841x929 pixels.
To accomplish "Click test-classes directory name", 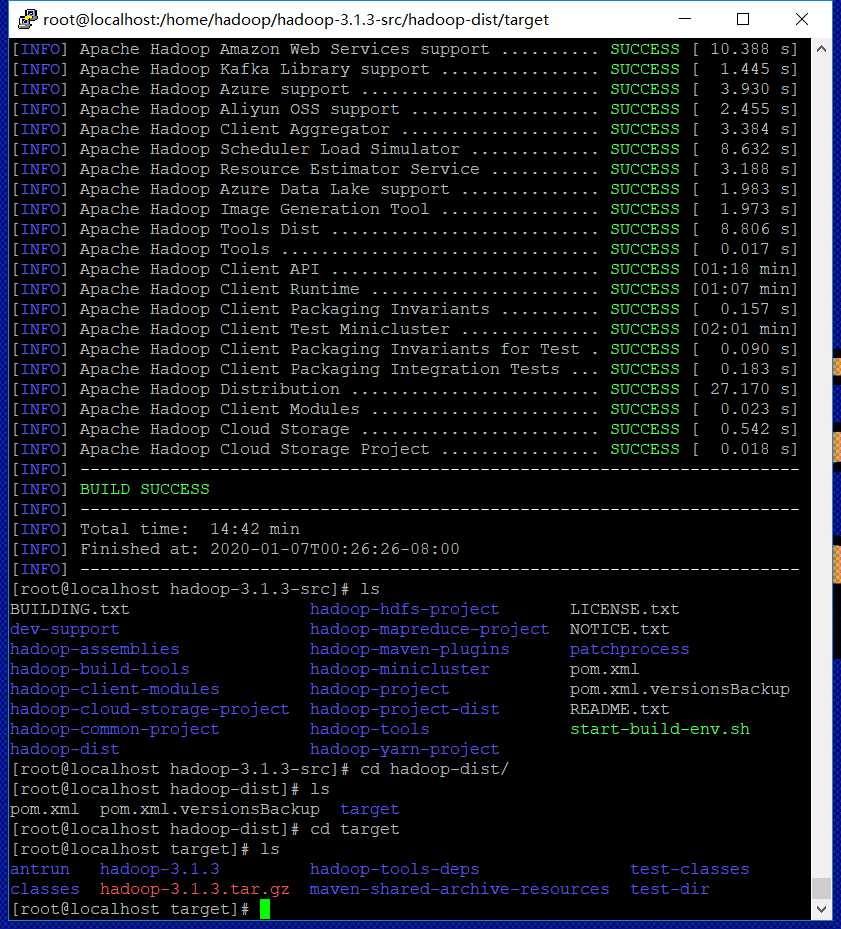I will pyautogui.click(x=690, y=869).
